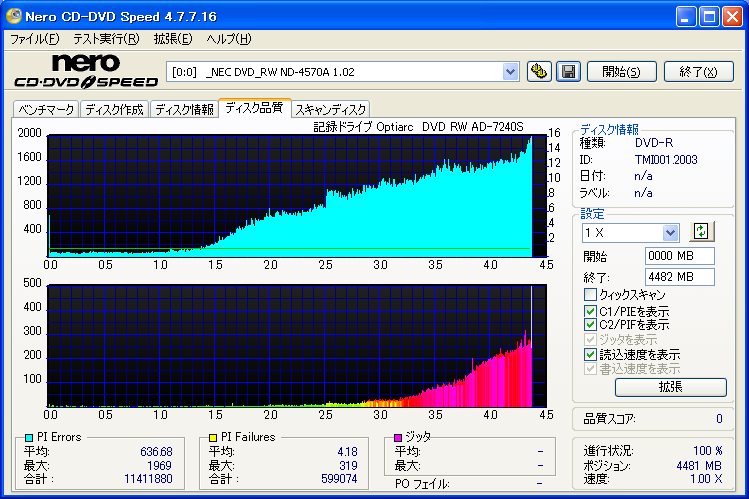Click the PI Errors average 636.68
This screenshot has width=749, height=499.
(x=156, y=451)
